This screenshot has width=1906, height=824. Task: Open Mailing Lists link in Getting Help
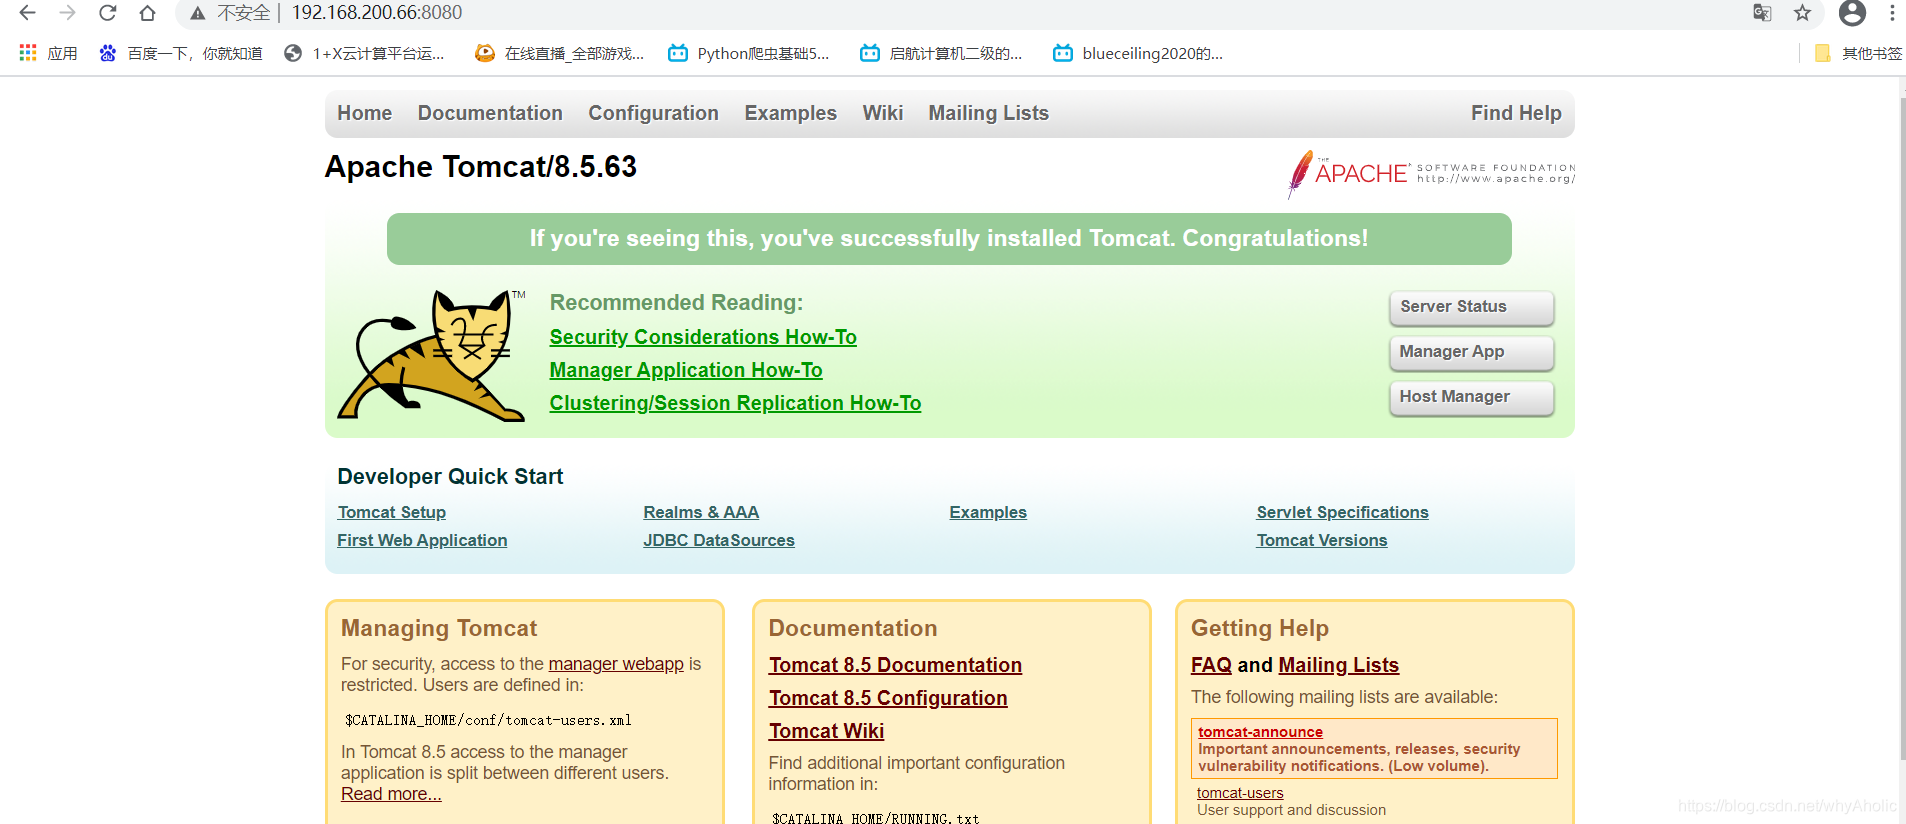tap(1338, 665)
